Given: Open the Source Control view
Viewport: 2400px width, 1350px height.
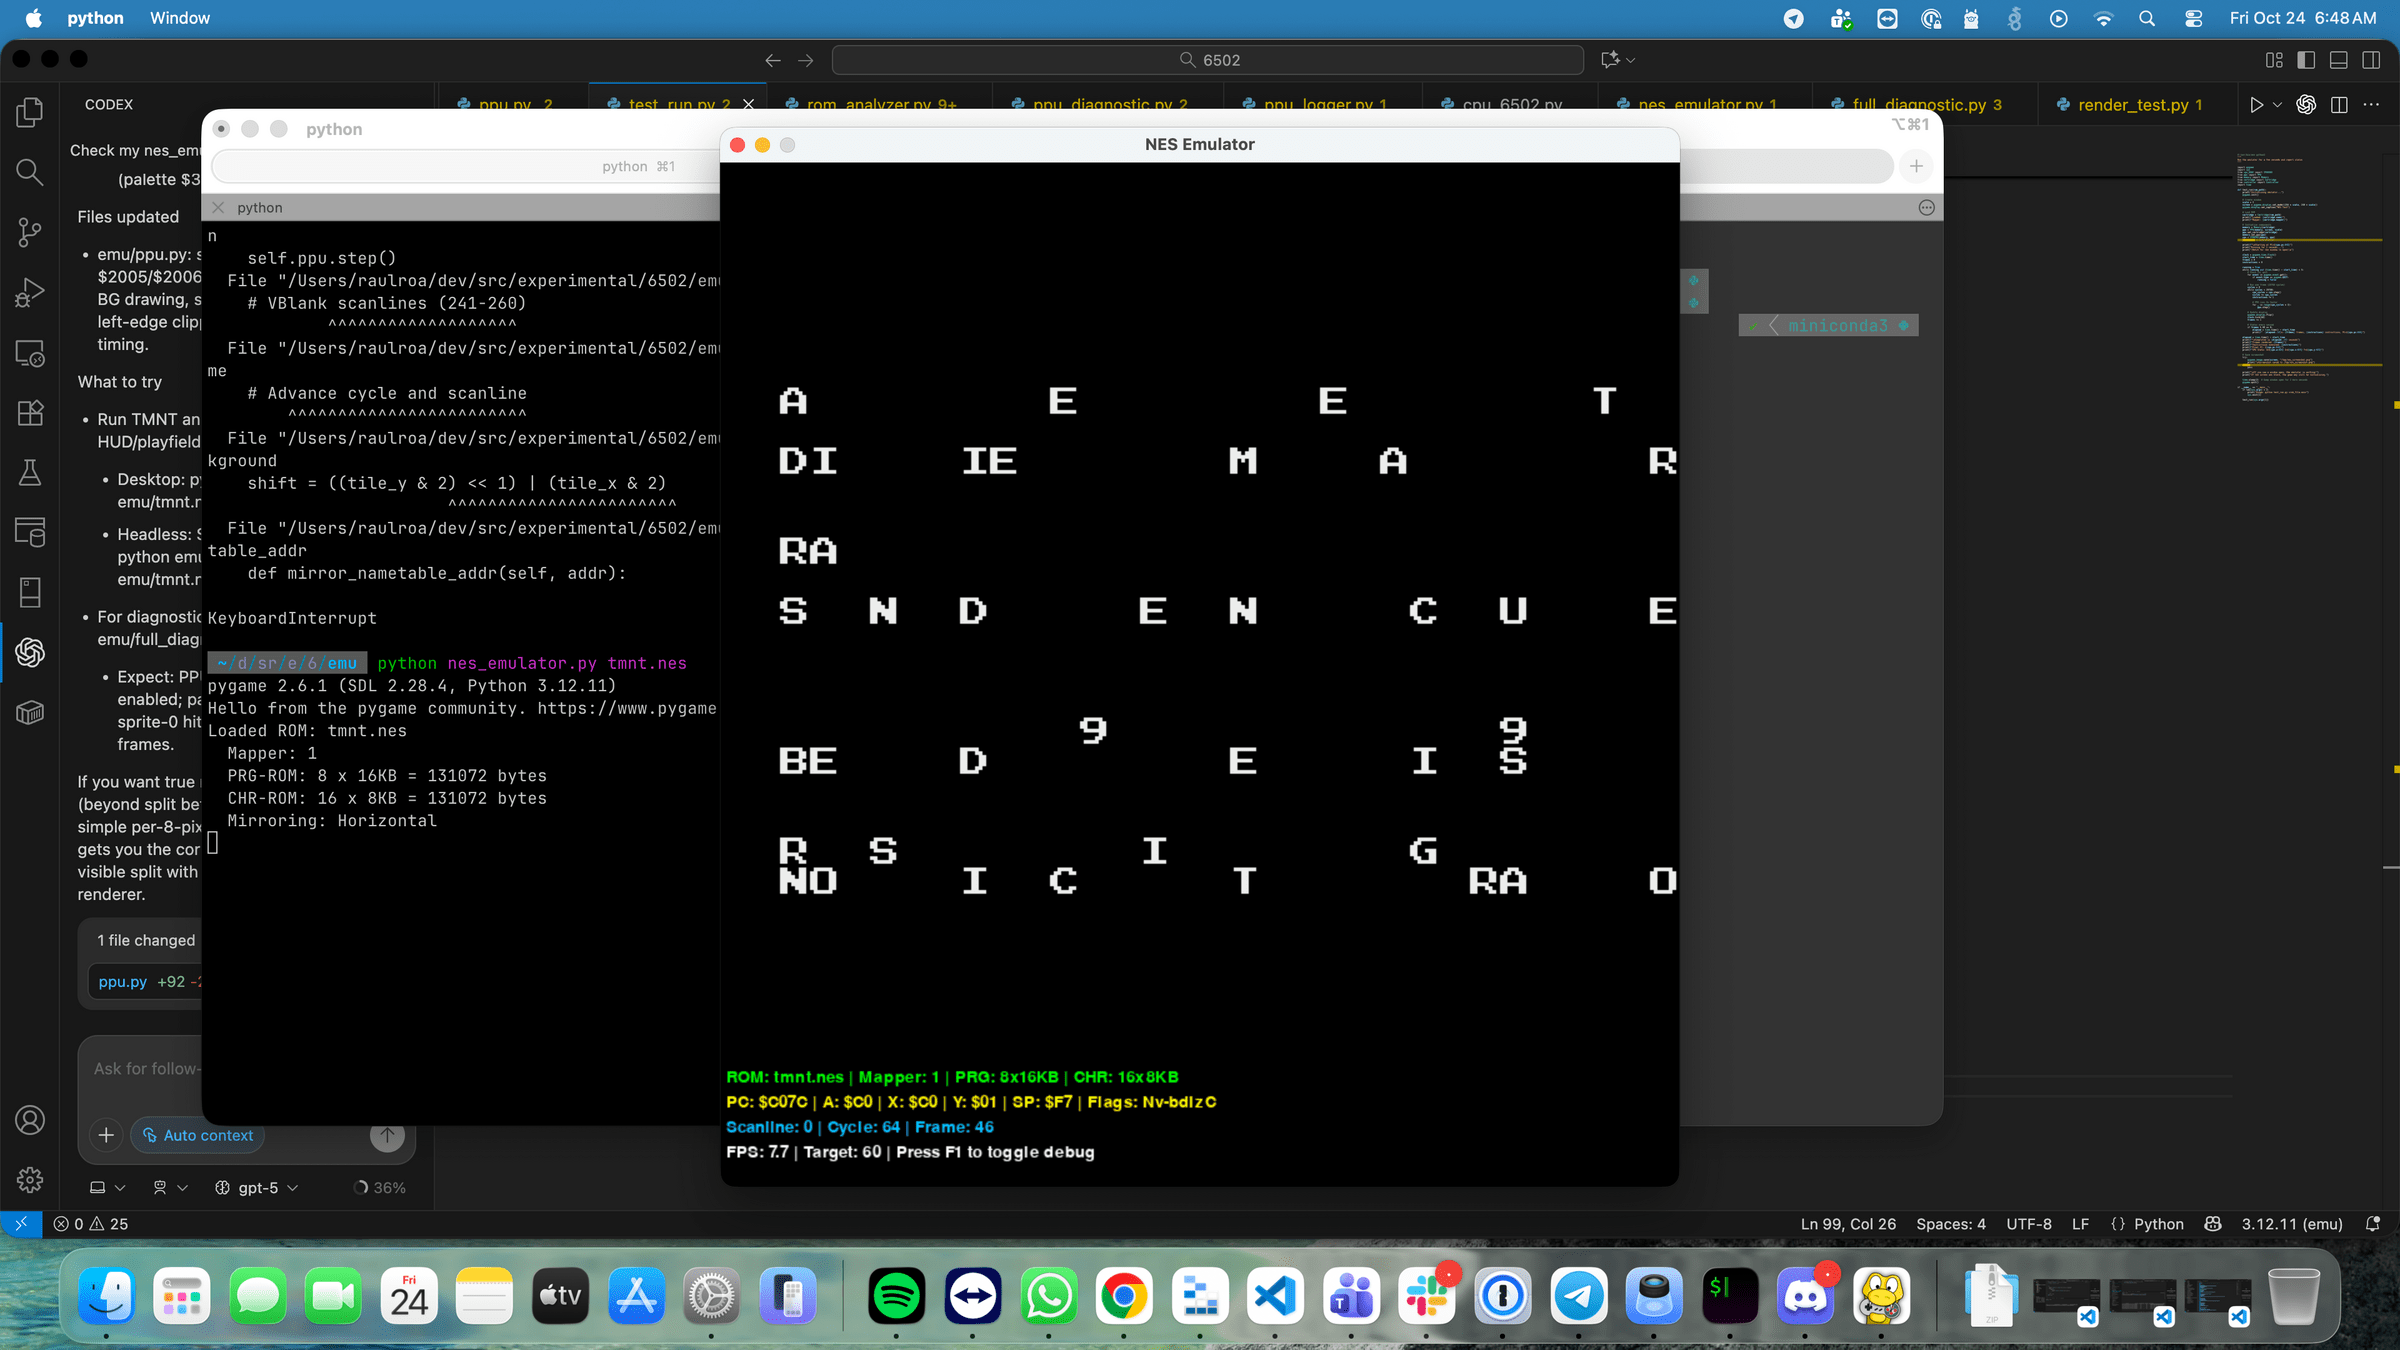Looking at the screenshot, I should click(x=30, y=232).
